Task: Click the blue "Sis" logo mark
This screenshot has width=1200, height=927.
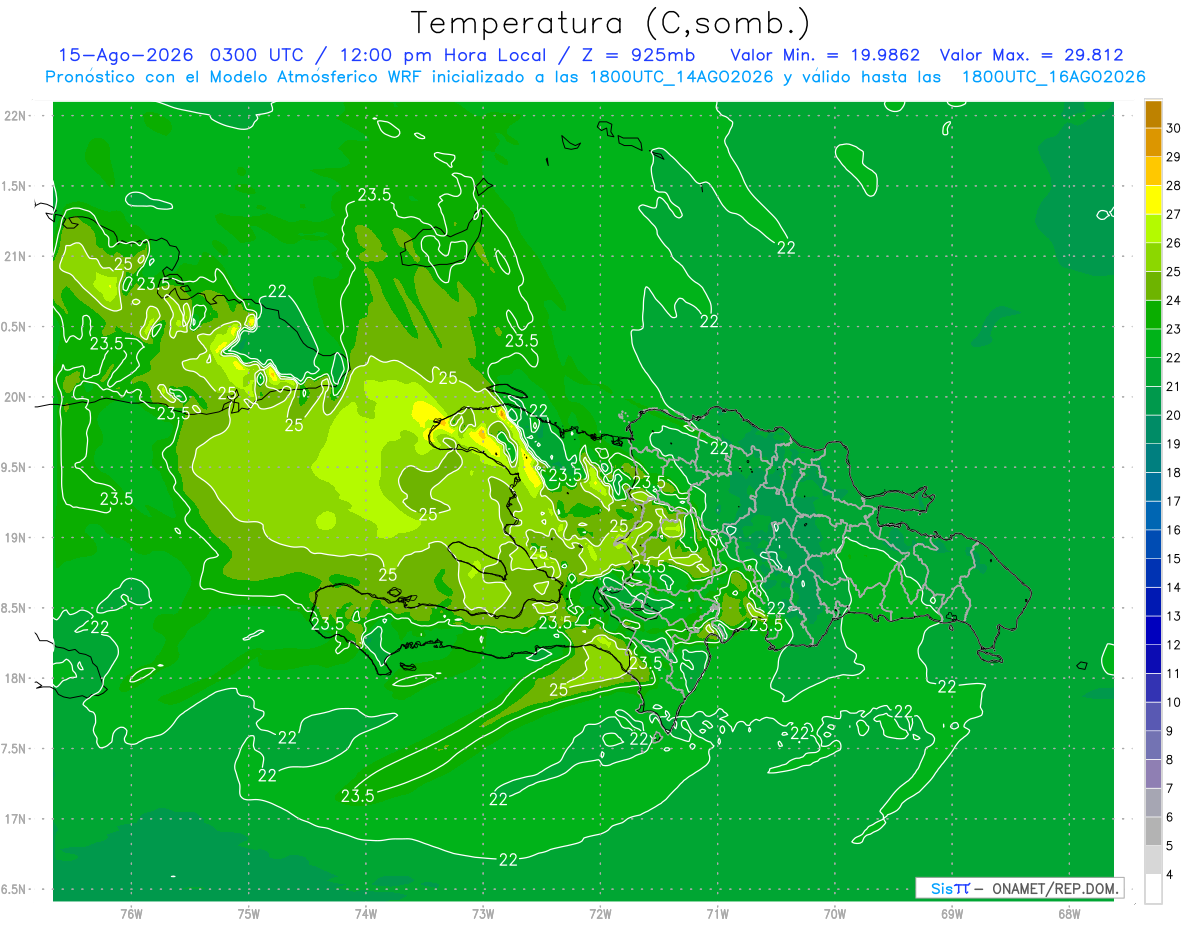Action: [x=942, y=888]
